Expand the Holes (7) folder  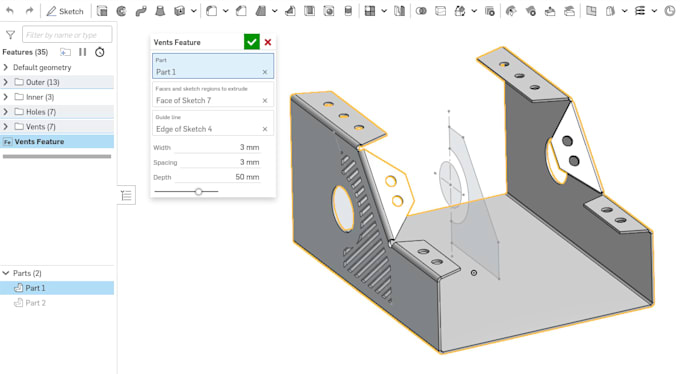(6, 112)
